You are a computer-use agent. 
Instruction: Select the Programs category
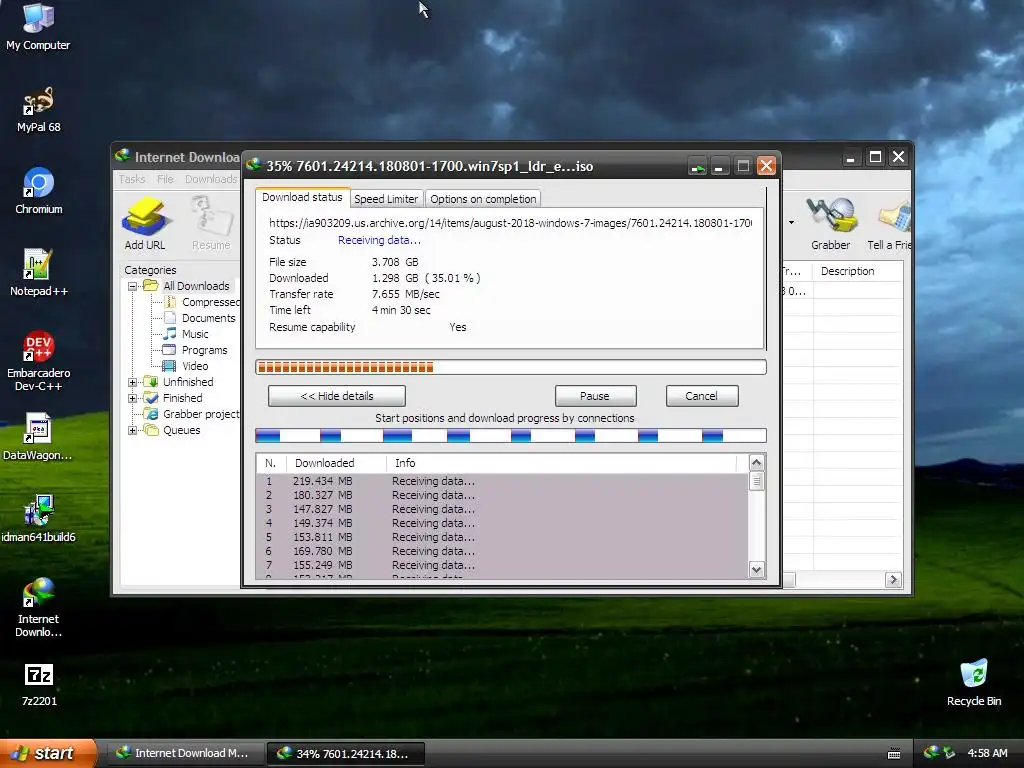pyautogui.click(x=195, y=350)
